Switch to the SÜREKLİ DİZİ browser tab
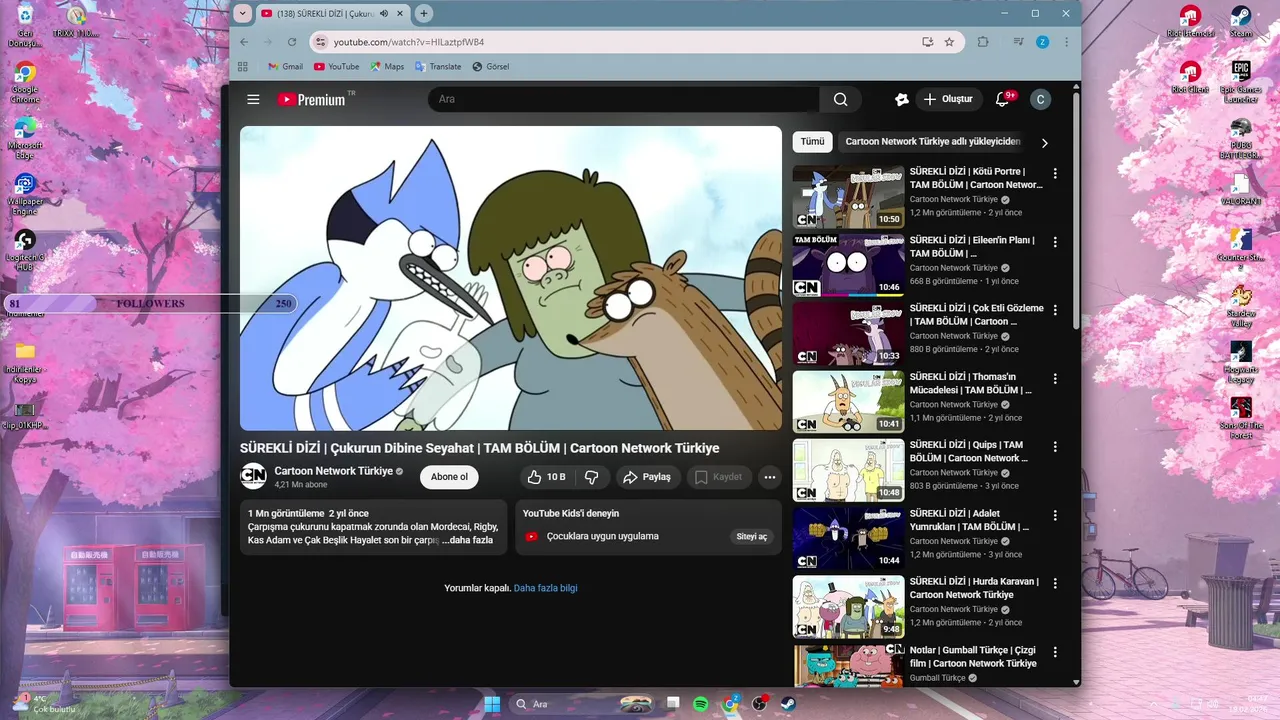This screenshot has height=720, width=1280. 330,14
